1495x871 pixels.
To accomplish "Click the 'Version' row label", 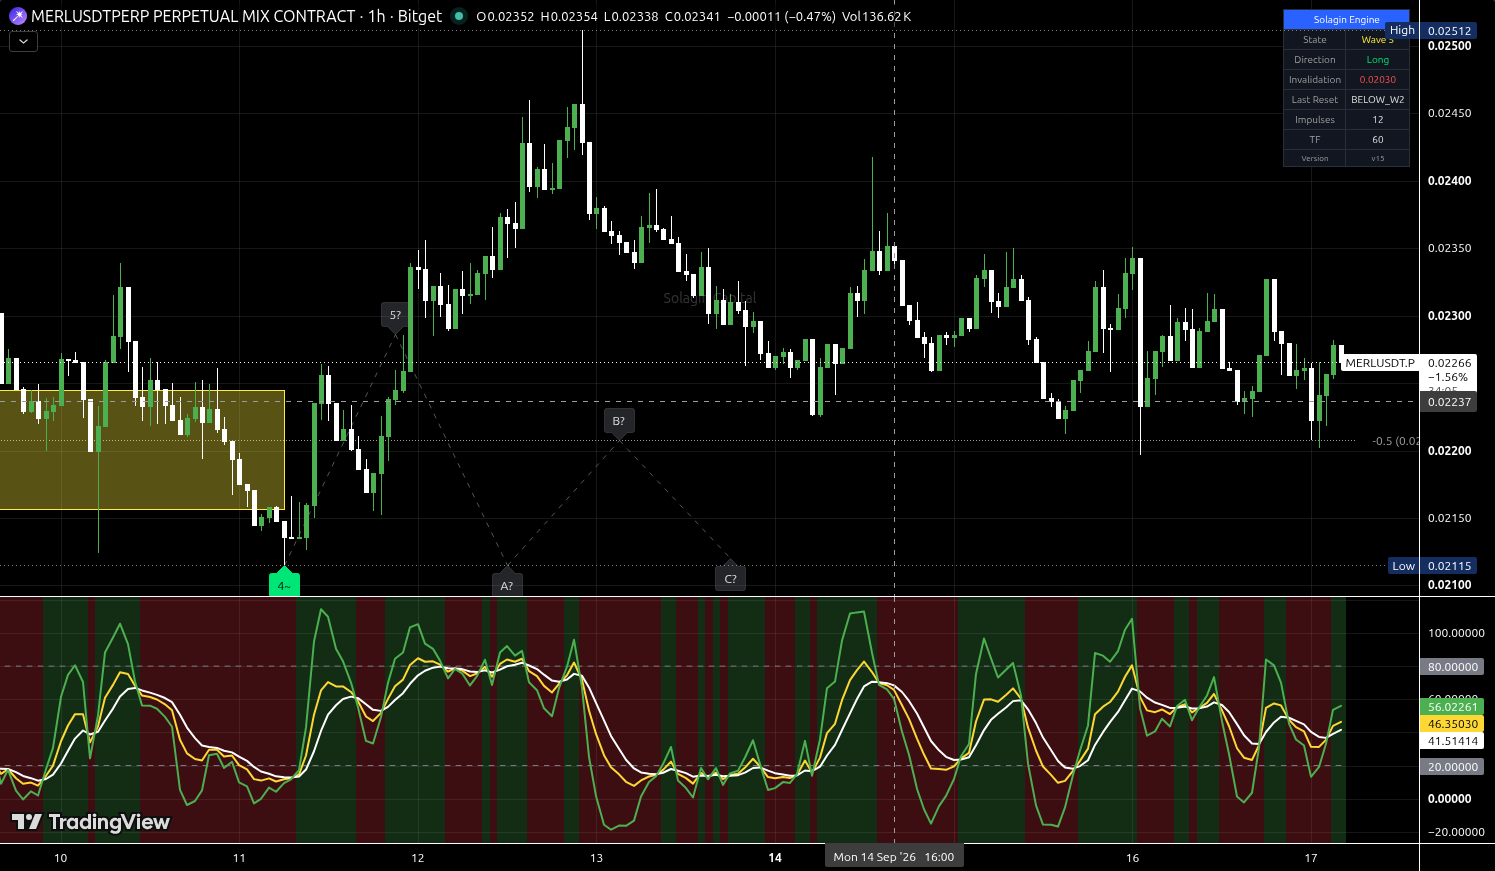I will [x=1315, y=158].
